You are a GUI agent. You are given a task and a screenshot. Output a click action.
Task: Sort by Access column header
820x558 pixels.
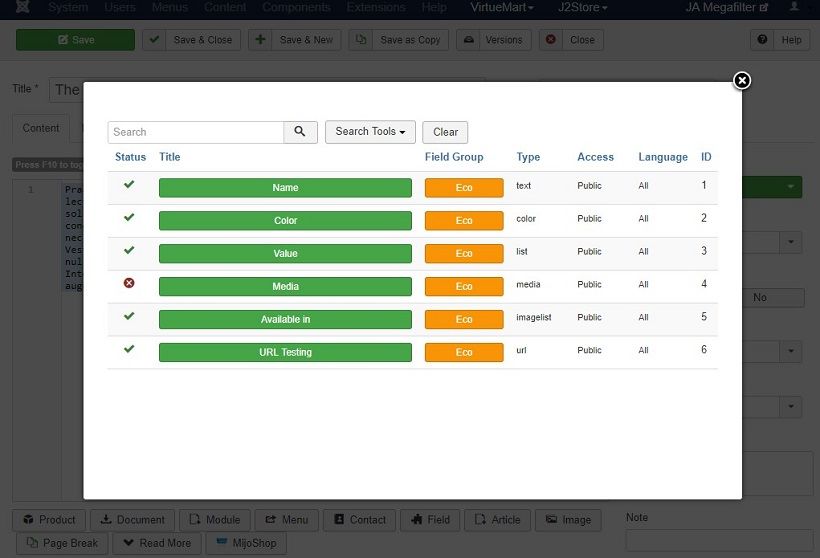pos(595,157)
